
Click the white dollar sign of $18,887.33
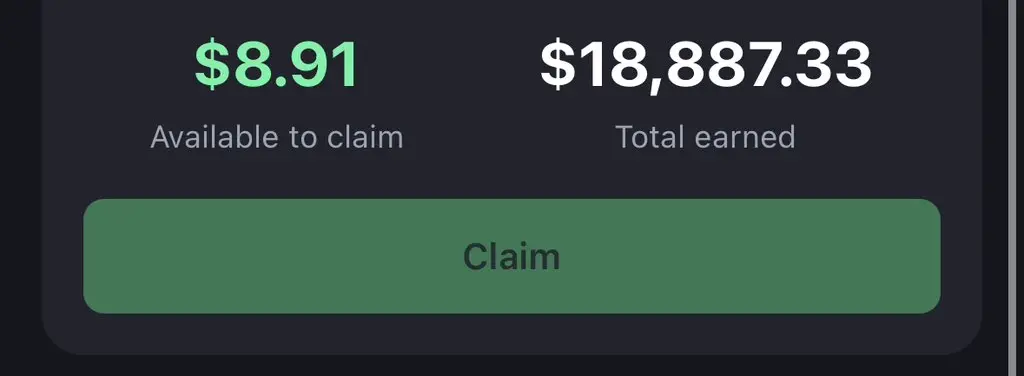pyautogui.click(x=557, y=65)
